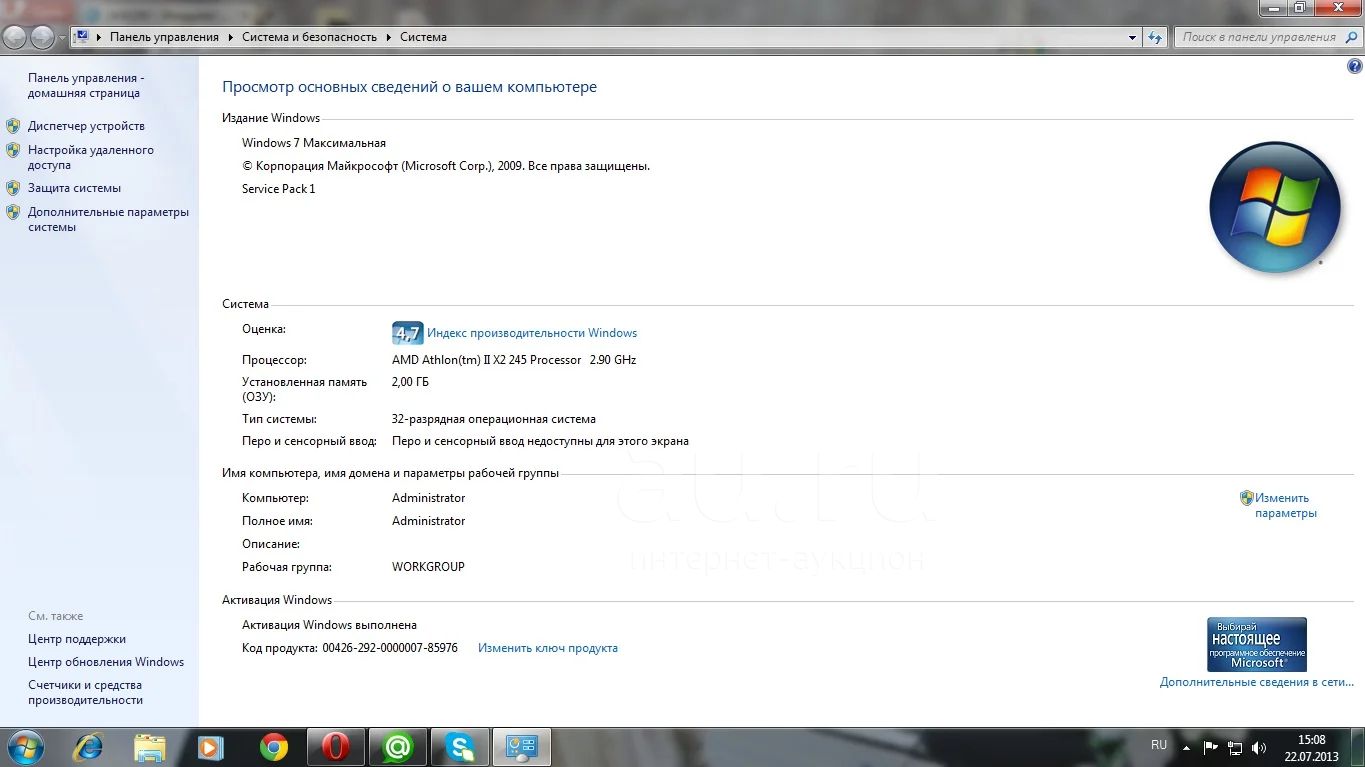This screenshot has height=767, width=1365.
Task: Click network connection tray icon
Action: click(x=1235, y=747)
